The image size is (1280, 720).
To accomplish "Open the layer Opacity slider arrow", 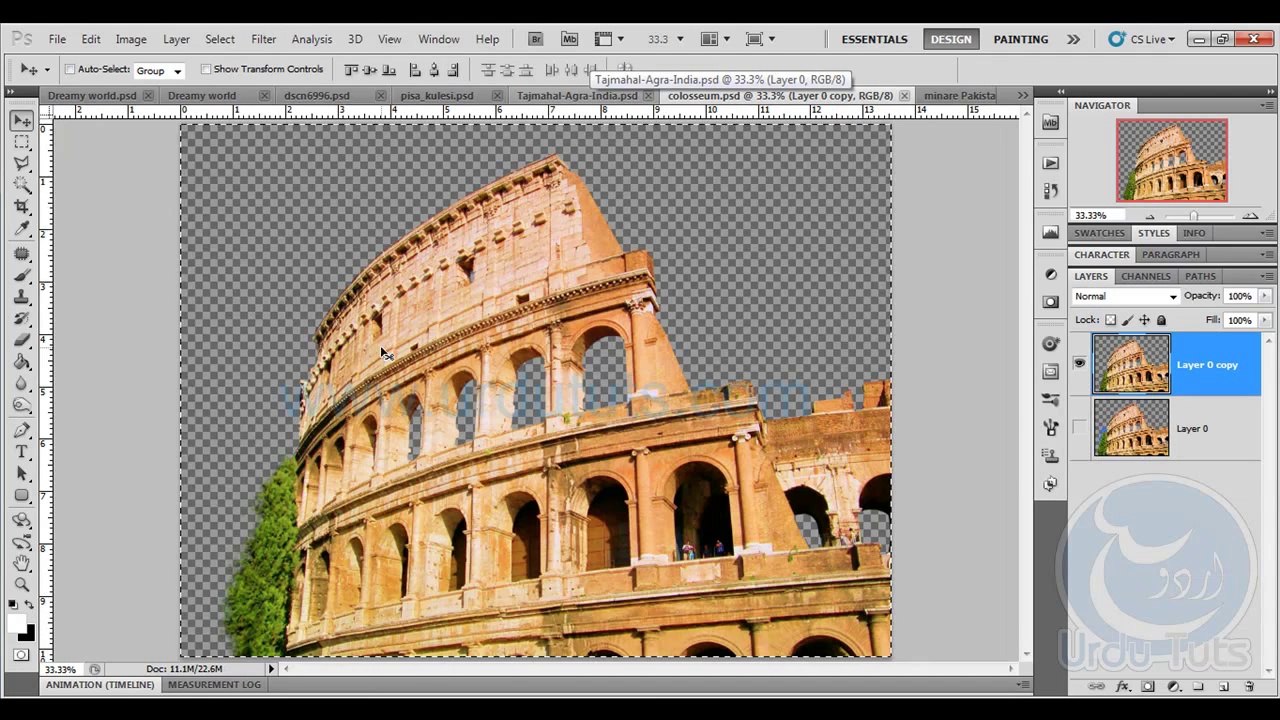I will click(1264, 296).
